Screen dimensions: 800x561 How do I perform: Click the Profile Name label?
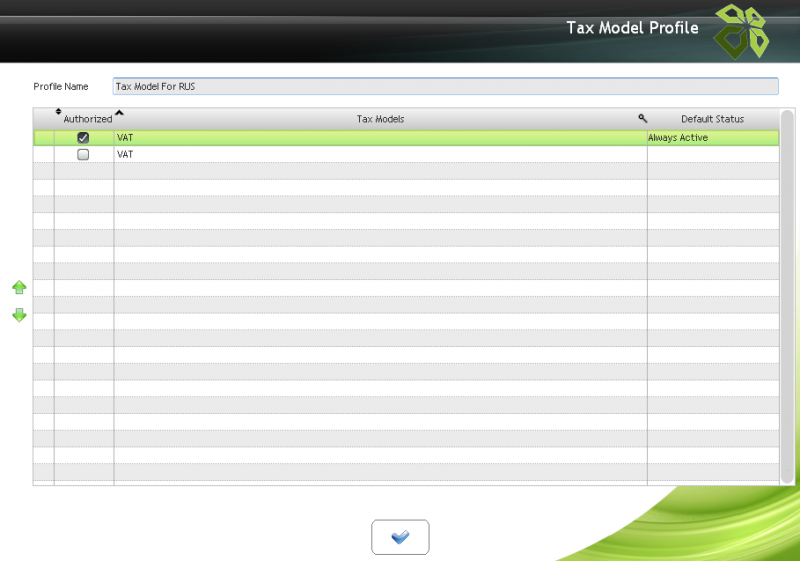point(61,87)
